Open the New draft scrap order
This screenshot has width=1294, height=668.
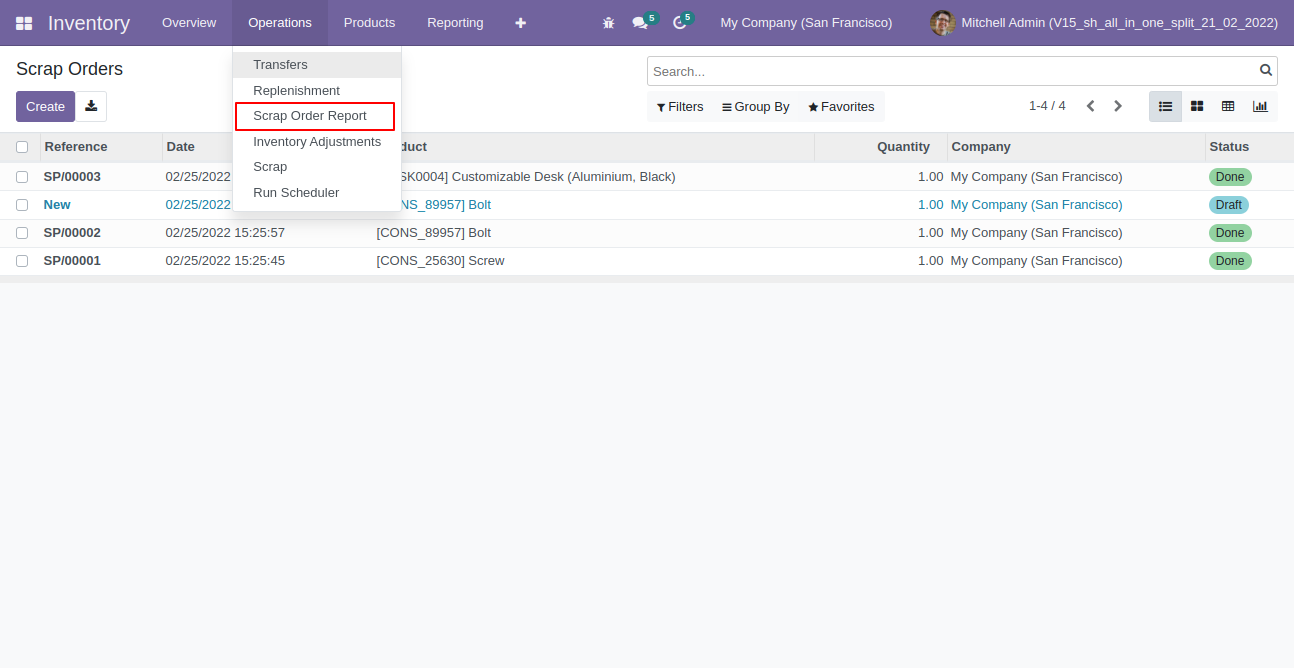click(x=57, y=205)
